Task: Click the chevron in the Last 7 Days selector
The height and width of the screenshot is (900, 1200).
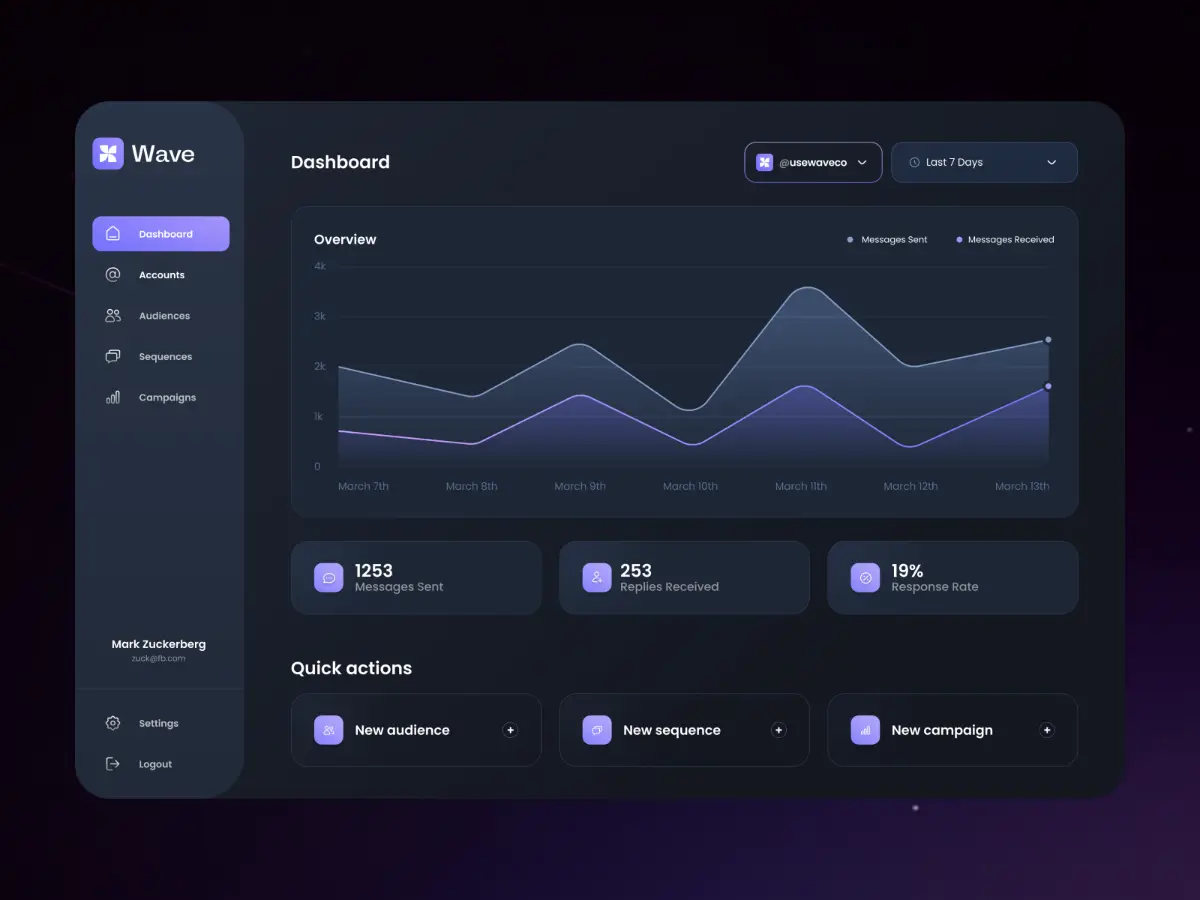Action: (x=1051, y=163)
